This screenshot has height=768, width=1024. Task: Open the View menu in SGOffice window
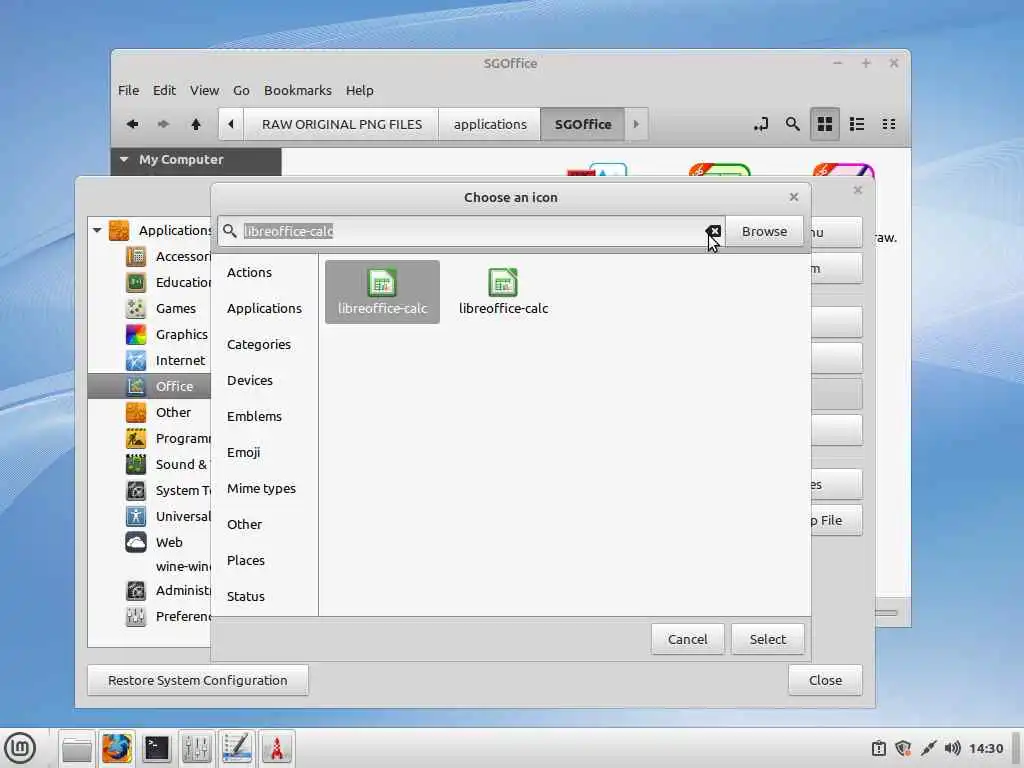click(204, 90)
